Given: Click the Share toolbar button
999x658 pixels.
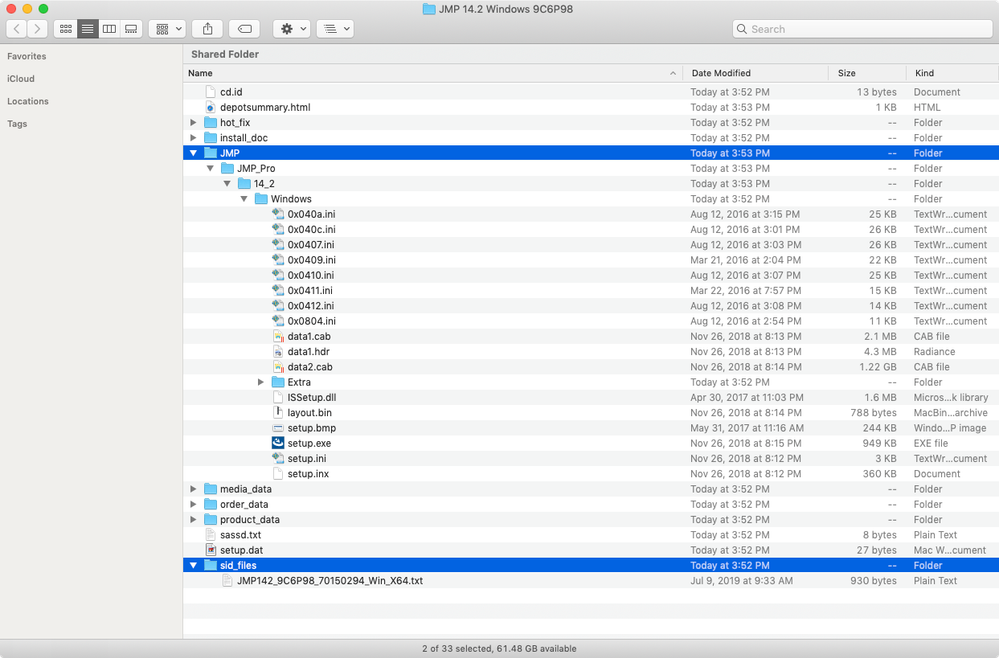Looking at the screenshot, I should click(x=208, y=29).
